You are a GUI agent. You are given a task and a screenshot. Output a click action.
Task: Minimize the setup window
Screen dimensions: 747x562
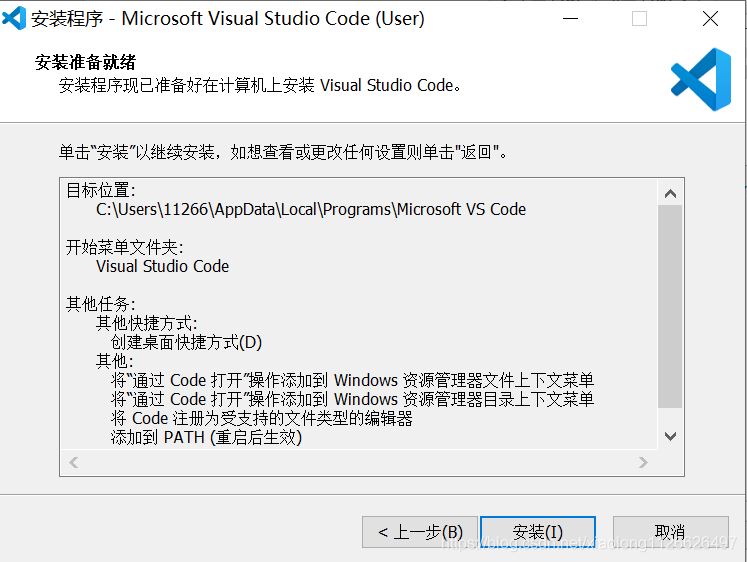[x=568, y=19]
